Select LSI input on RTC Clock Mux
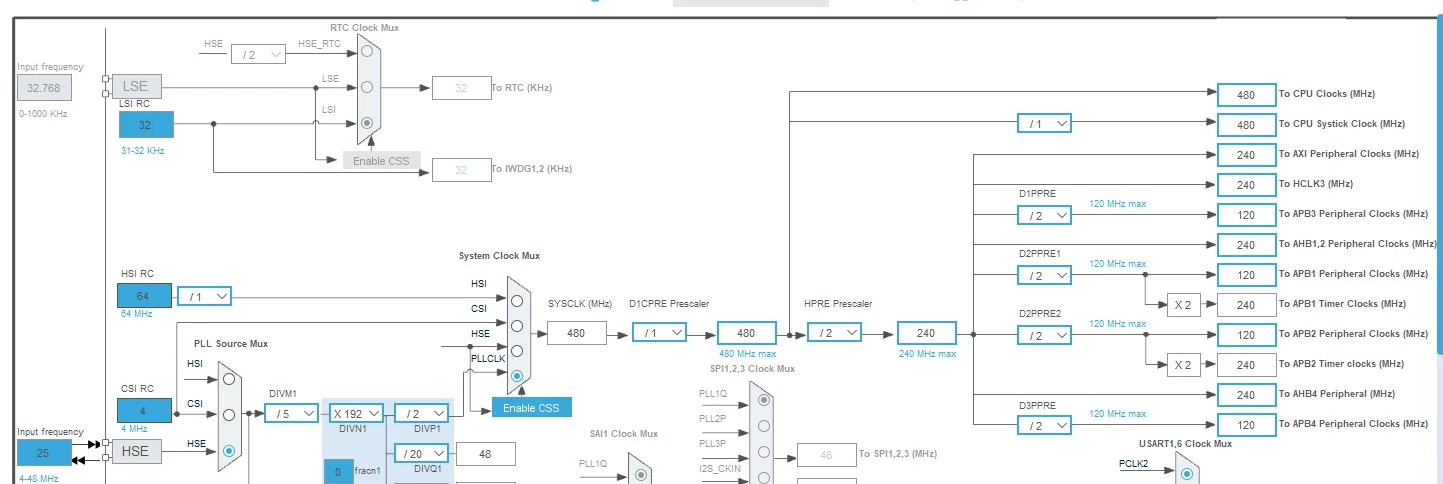 click(x=367, y=124)
